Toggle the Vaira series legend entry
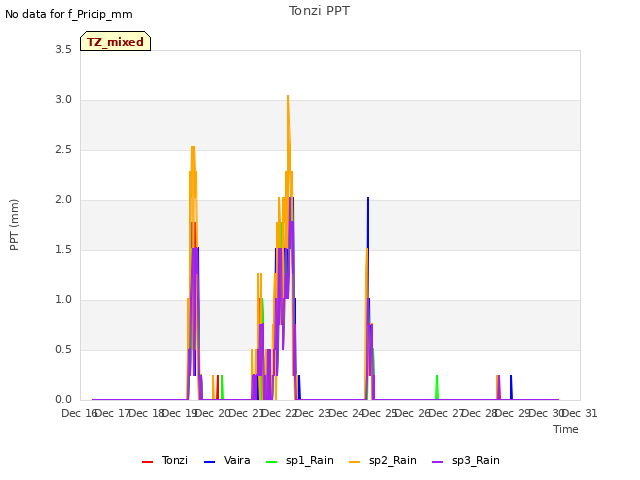Screen dimensions: 640x480 [x=227, y=460]
